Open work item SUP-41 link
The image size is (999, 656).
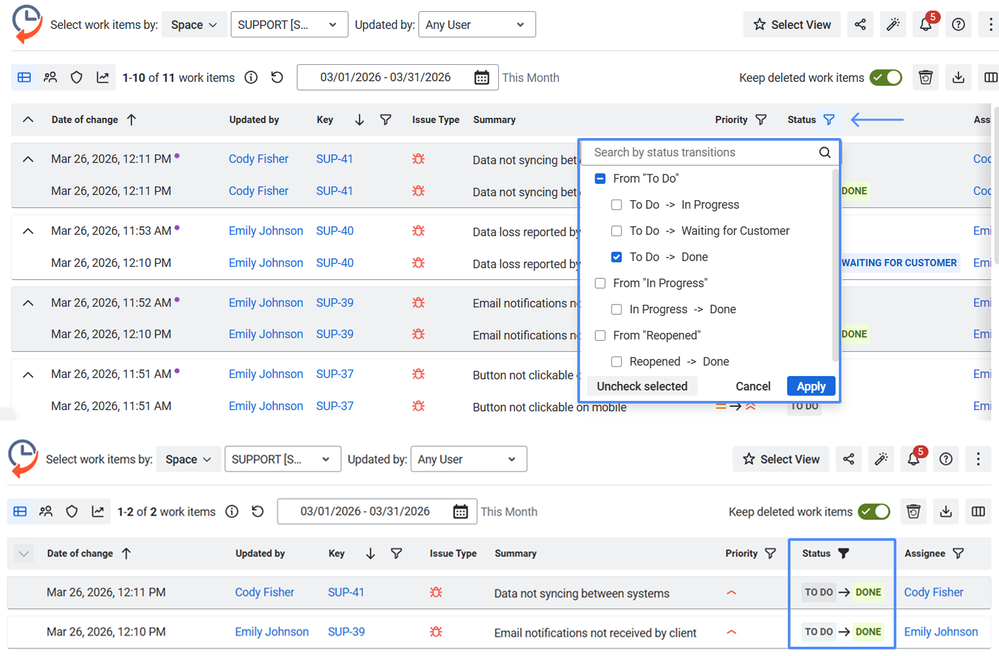point(334,159)
